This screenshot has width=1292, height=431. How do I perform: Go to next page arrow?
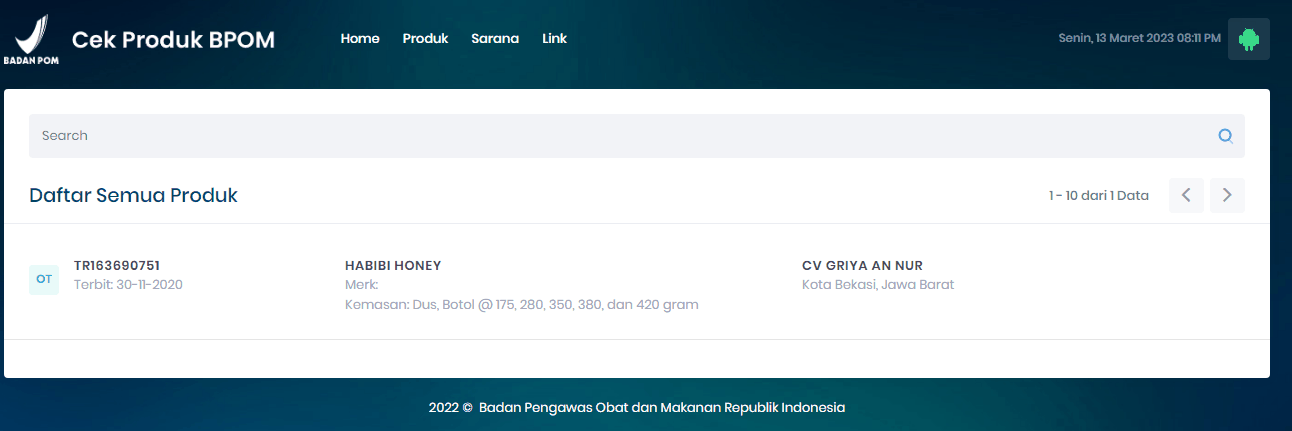click(1227, 195)
